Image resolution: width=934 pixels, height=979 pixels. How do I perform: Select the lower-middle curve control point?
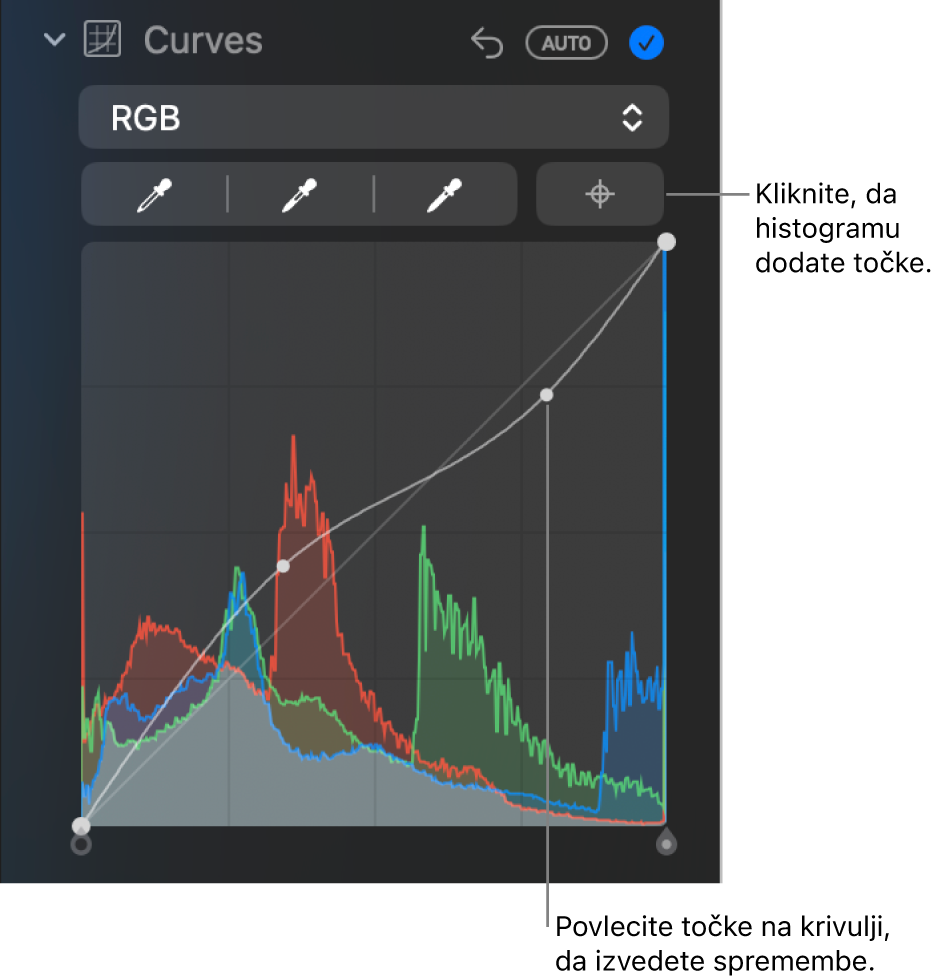coord(283,566)
